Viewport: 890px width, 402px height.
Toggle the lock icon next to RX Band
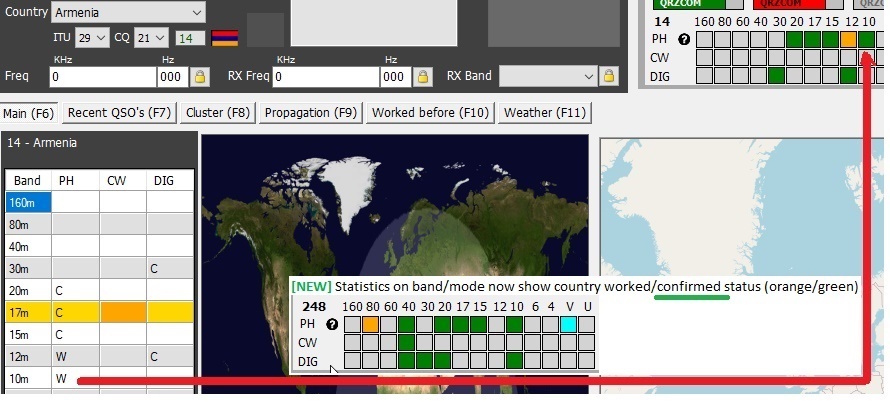click(608, 76)
